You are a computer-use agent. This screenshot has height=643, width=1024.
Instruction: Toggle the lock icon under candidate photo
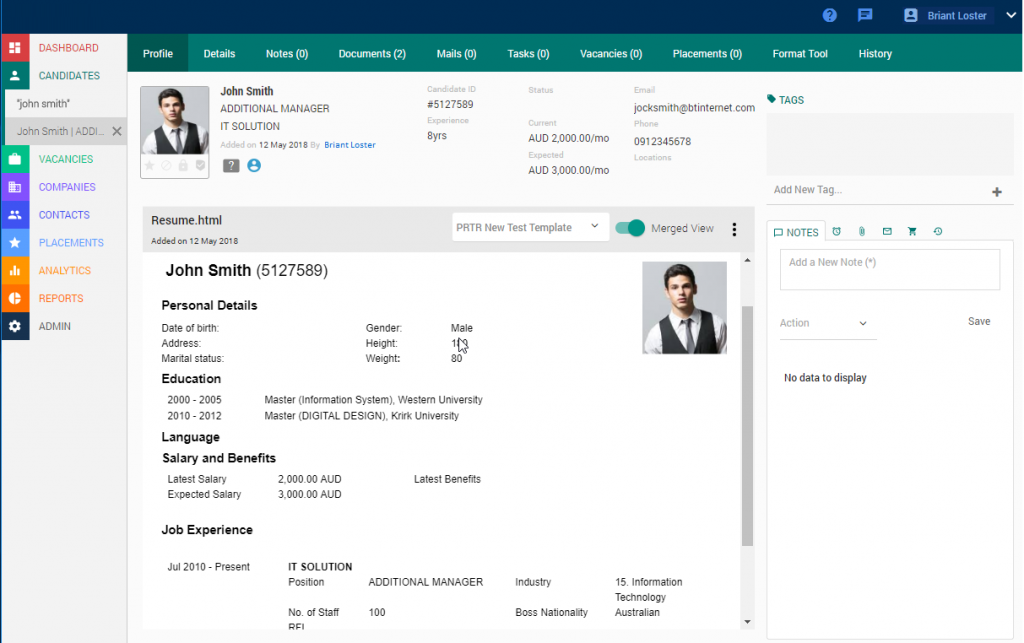point(183,166)
